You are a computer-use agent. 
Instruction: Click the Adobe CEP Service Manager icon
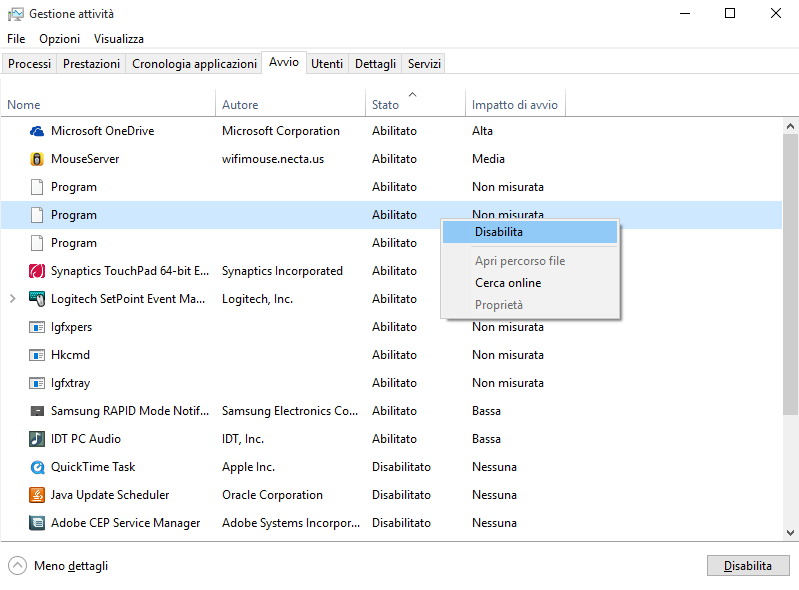pos(37,523)
